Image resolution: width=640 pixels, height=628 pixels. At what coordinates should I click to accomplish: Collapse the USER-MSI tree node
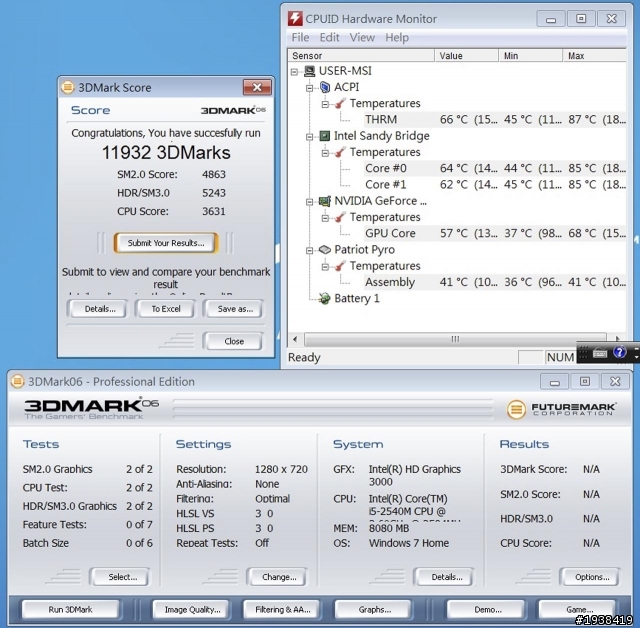[x=294, y=72]
